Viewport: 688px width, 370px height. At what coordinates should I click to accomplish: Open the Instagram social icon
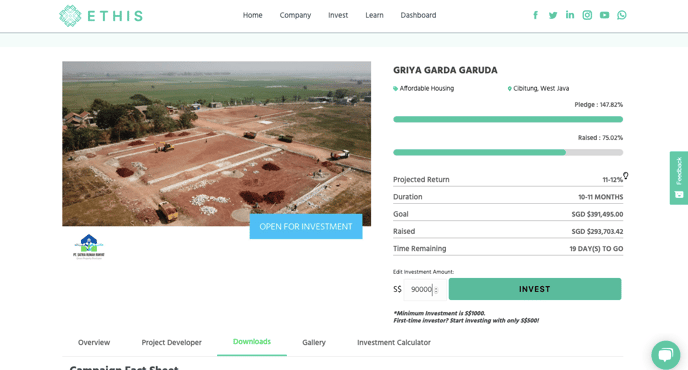(587, 15)
